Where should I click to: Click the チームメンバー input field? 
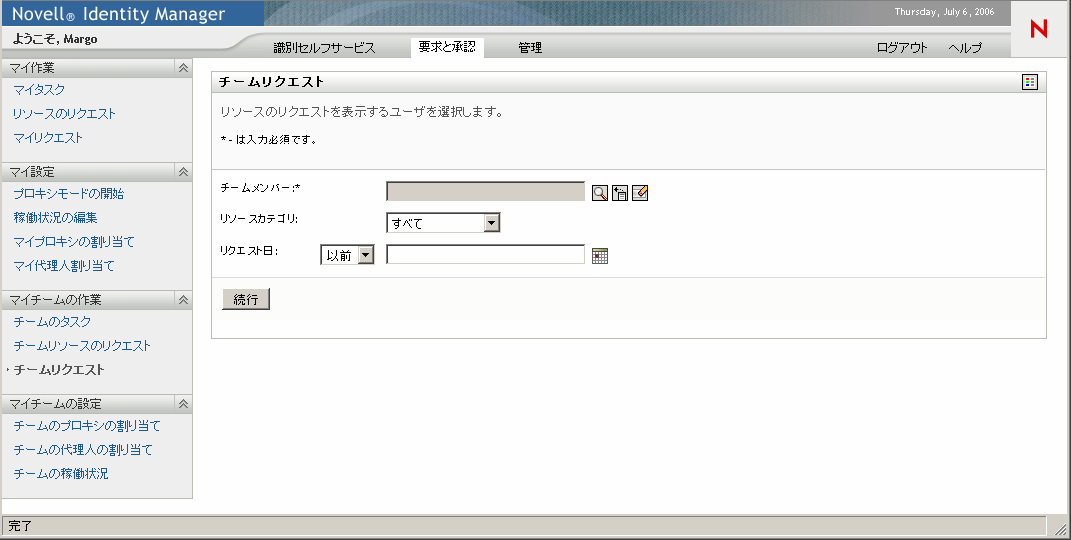486,191
